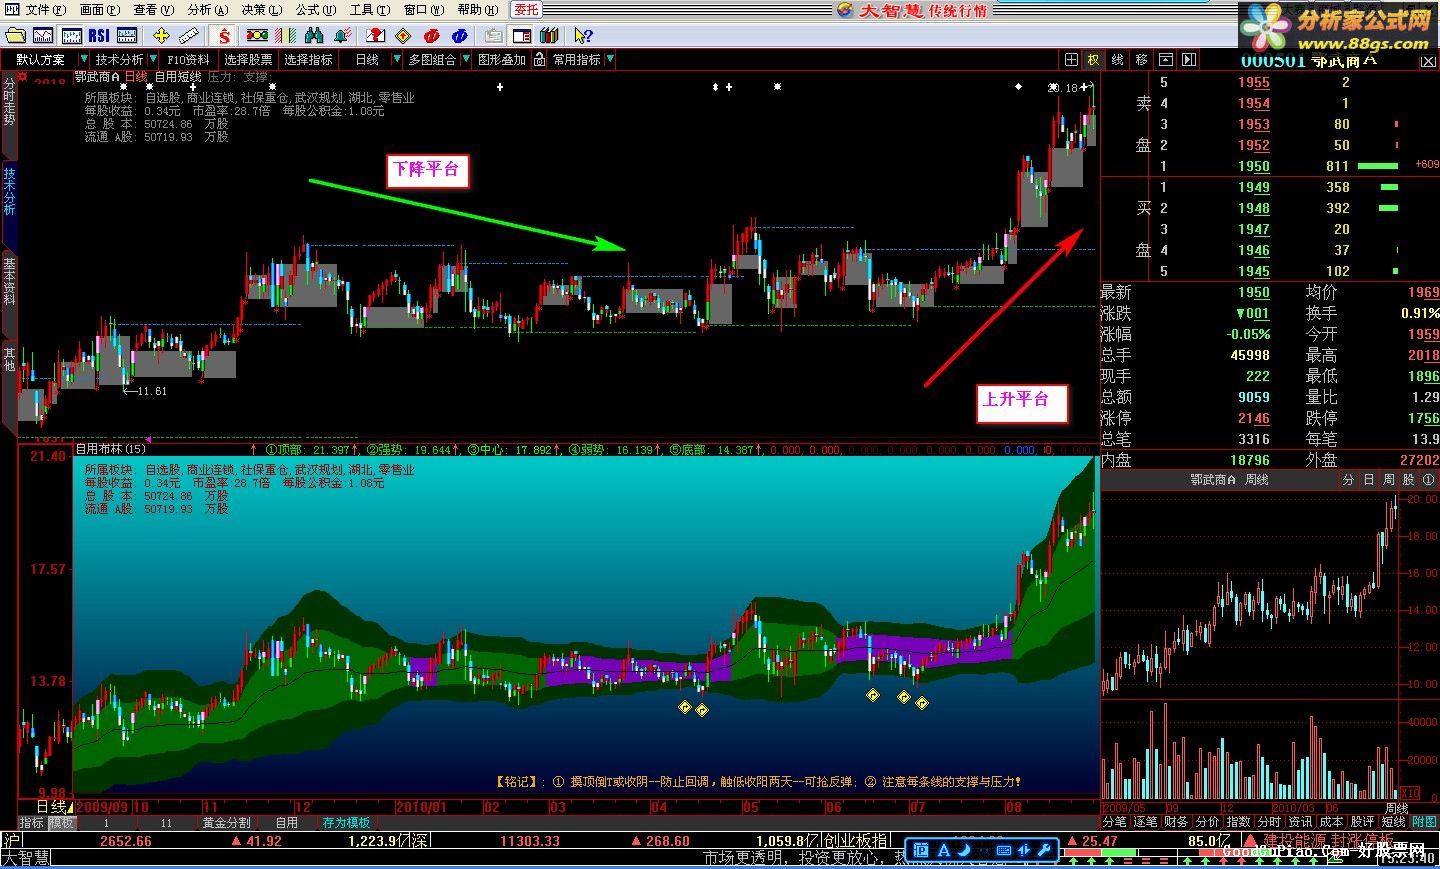Screen dimensions: 1440x869
Task: Open the 画面(P) menu
Action: 99,10
